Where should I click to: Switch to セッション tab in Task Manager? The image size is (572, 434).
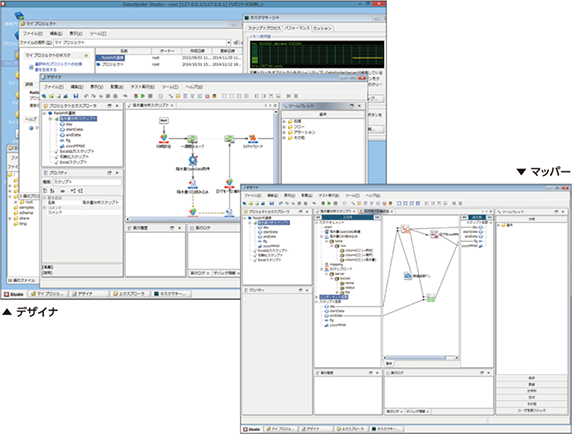click(x=322, y=28)
